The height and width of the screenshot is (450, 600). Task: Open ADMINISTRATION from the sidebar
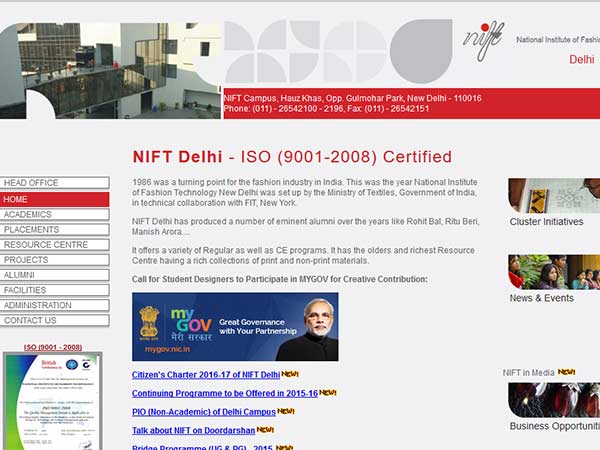point(55,305)
